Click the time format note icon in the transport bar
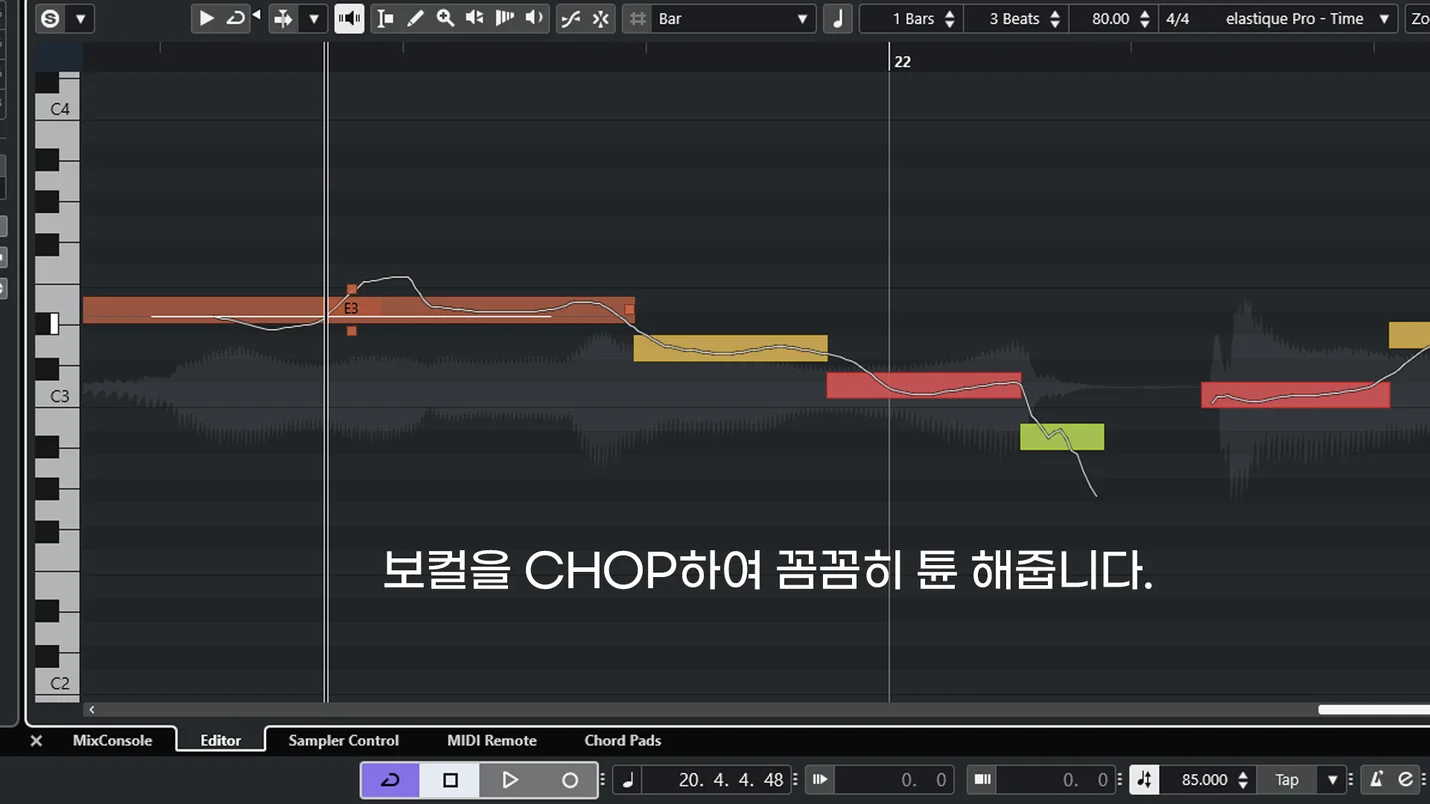 (627, 780)
